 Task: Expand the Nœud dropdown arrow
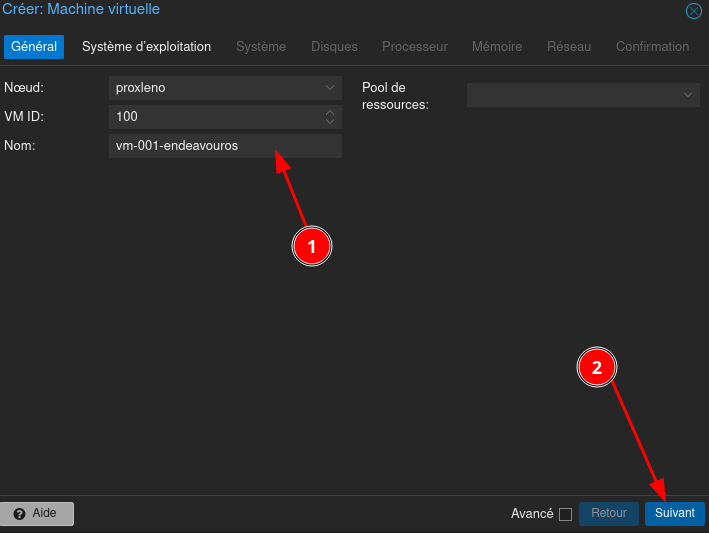[330, 88]
